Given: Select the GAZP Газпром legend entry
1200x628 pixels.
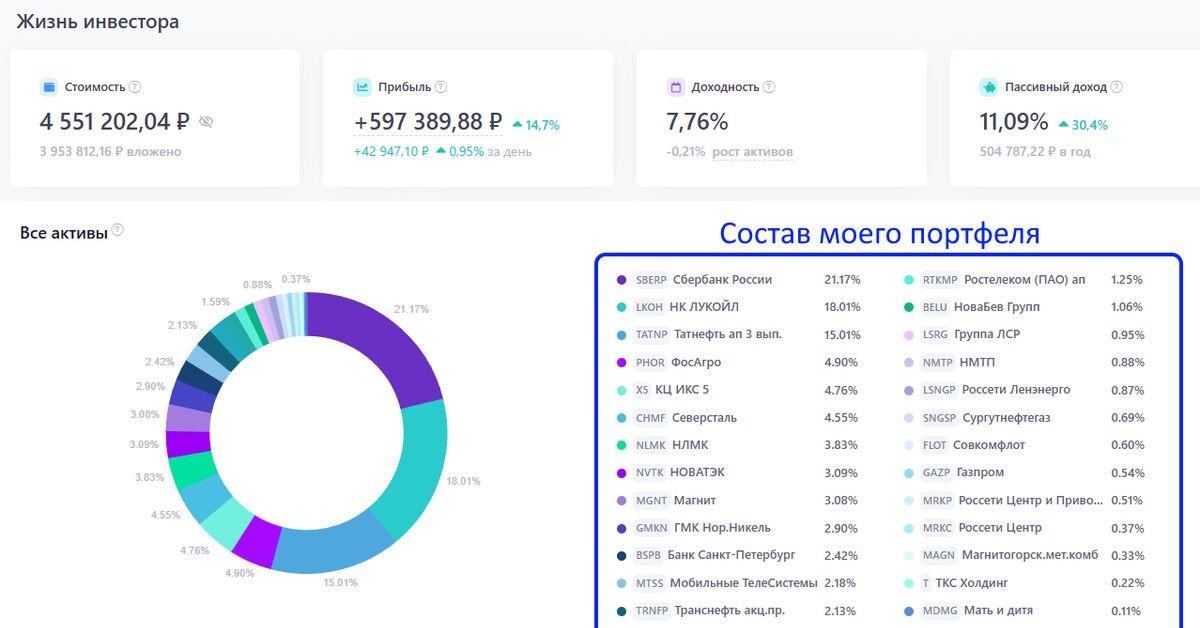Looking at the screenshot, I should (x=979, y=472).
